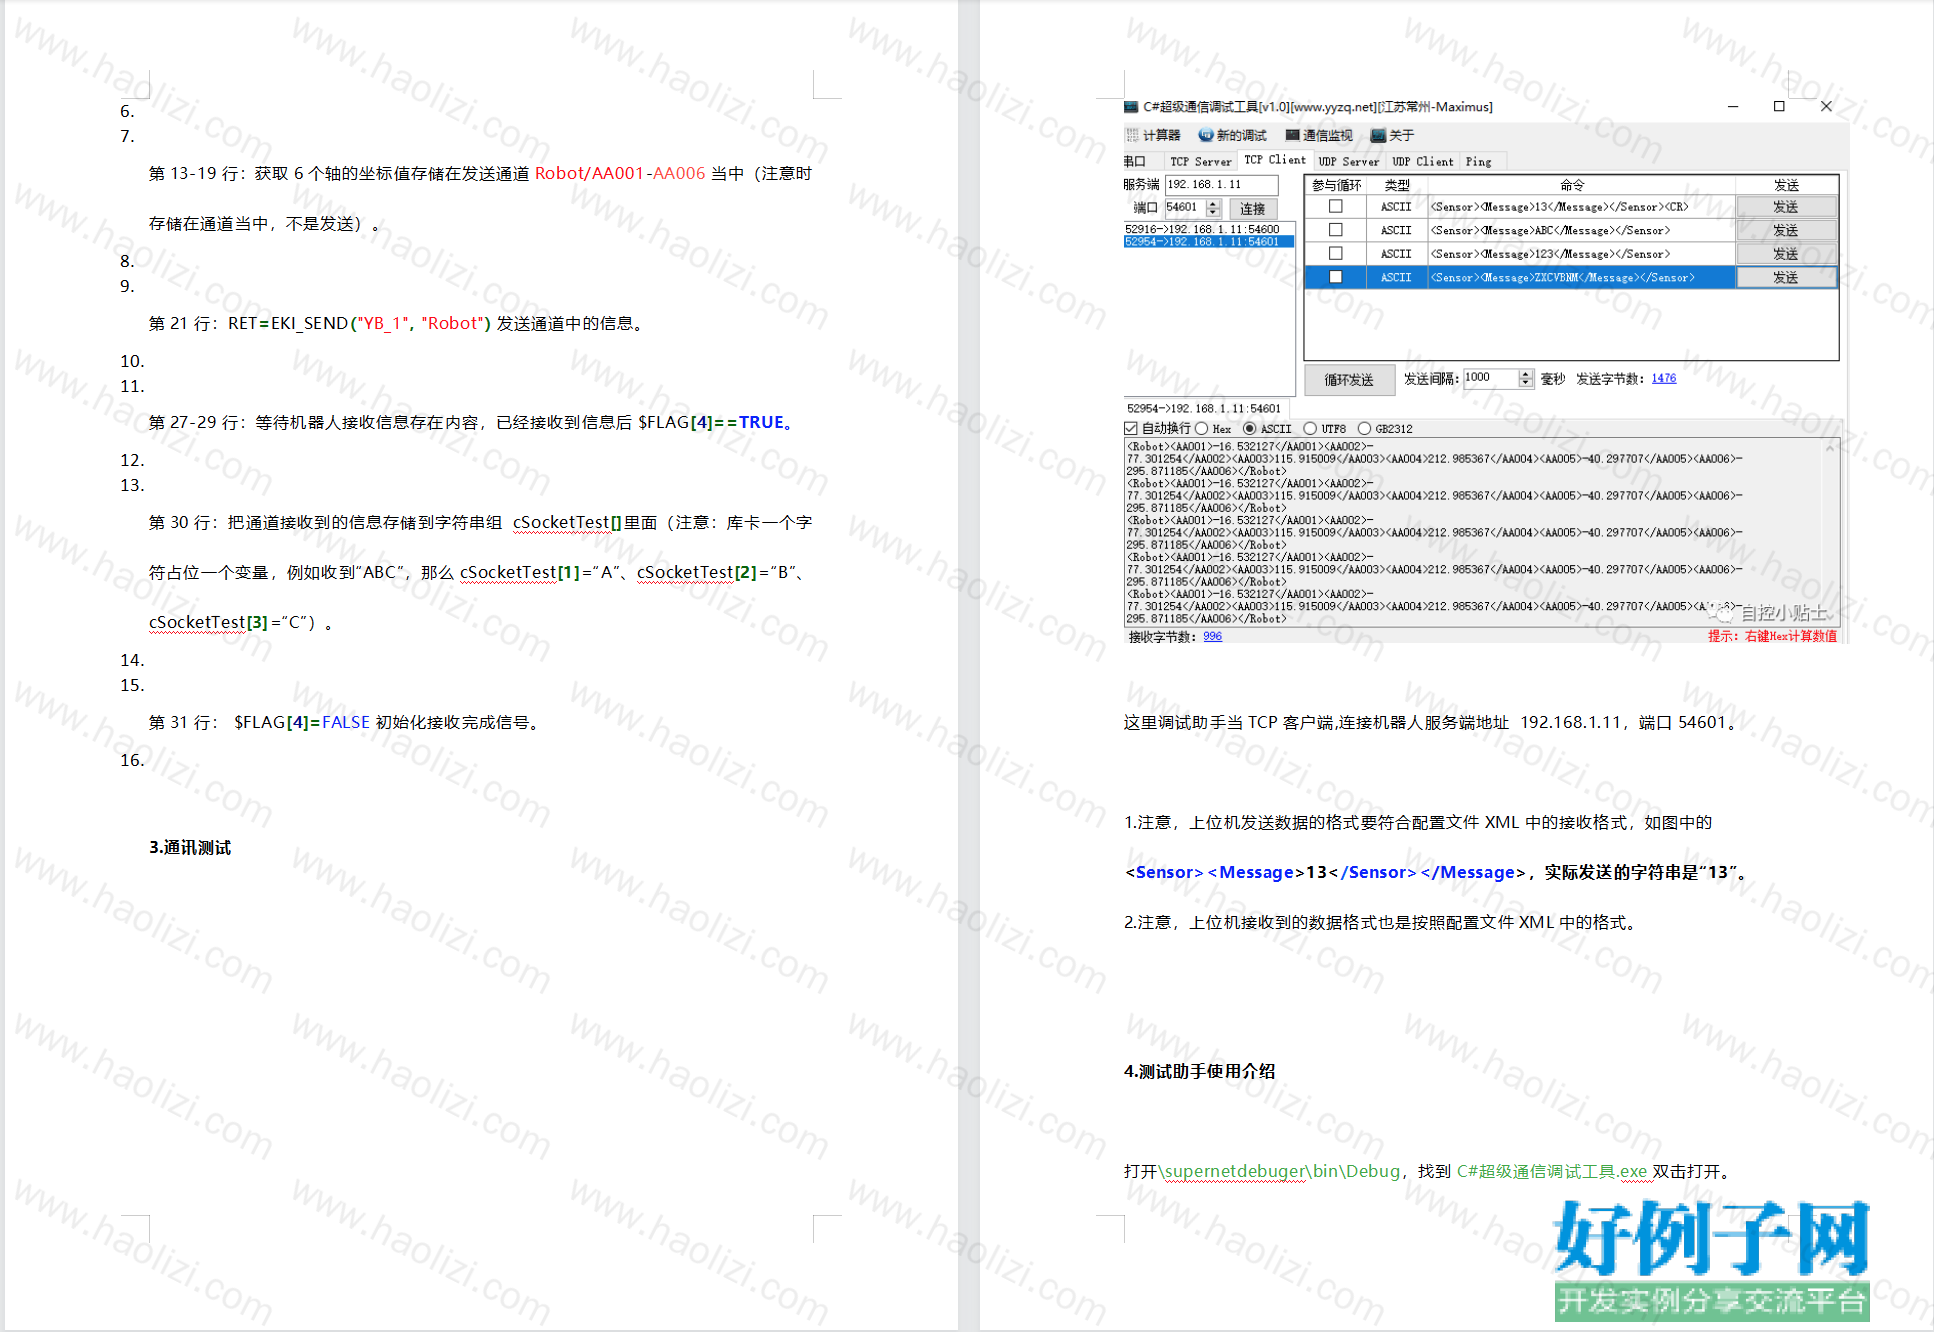
Task: Click the ASCII type cell of Message 13 row
Action: pos(1396,206)
